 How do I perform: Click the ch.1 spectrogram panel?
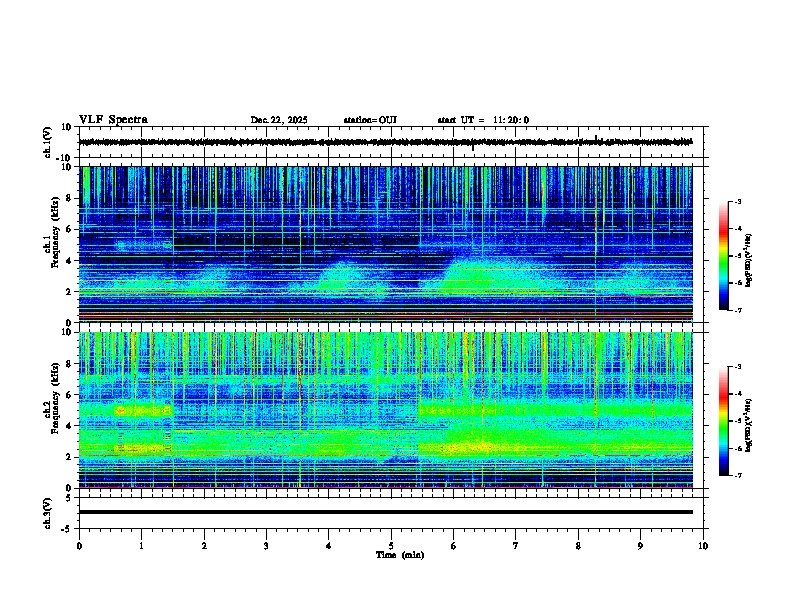385,244
